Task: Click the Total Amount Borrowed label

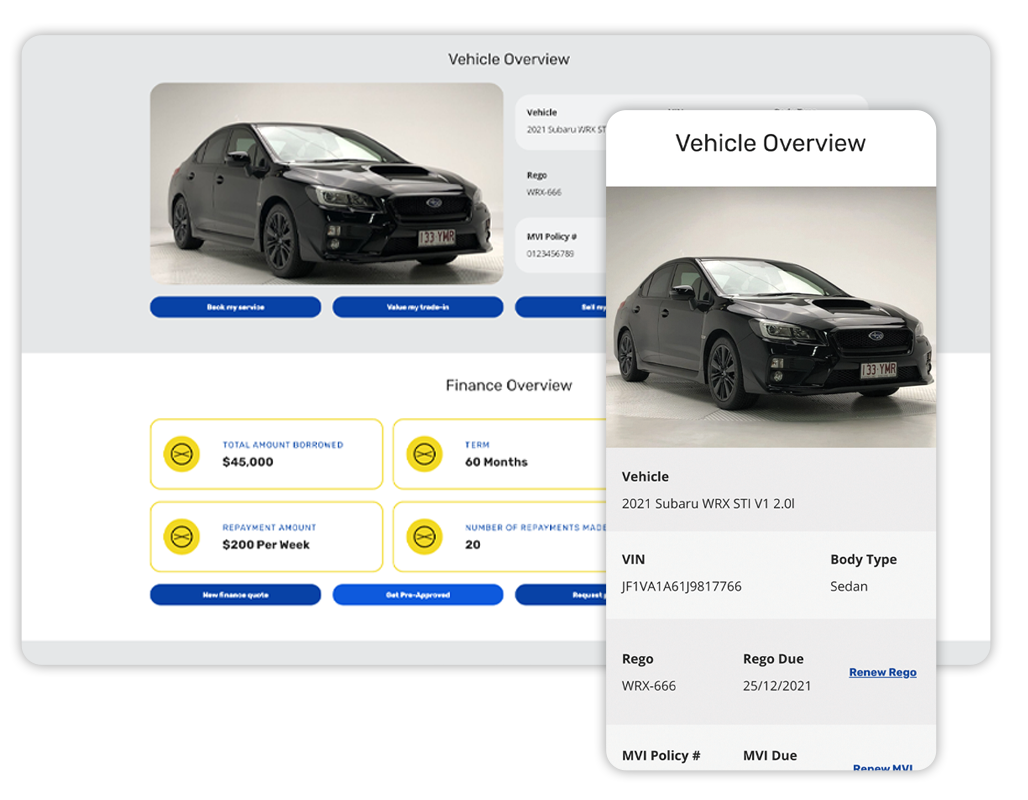Action: pos(283,445)
